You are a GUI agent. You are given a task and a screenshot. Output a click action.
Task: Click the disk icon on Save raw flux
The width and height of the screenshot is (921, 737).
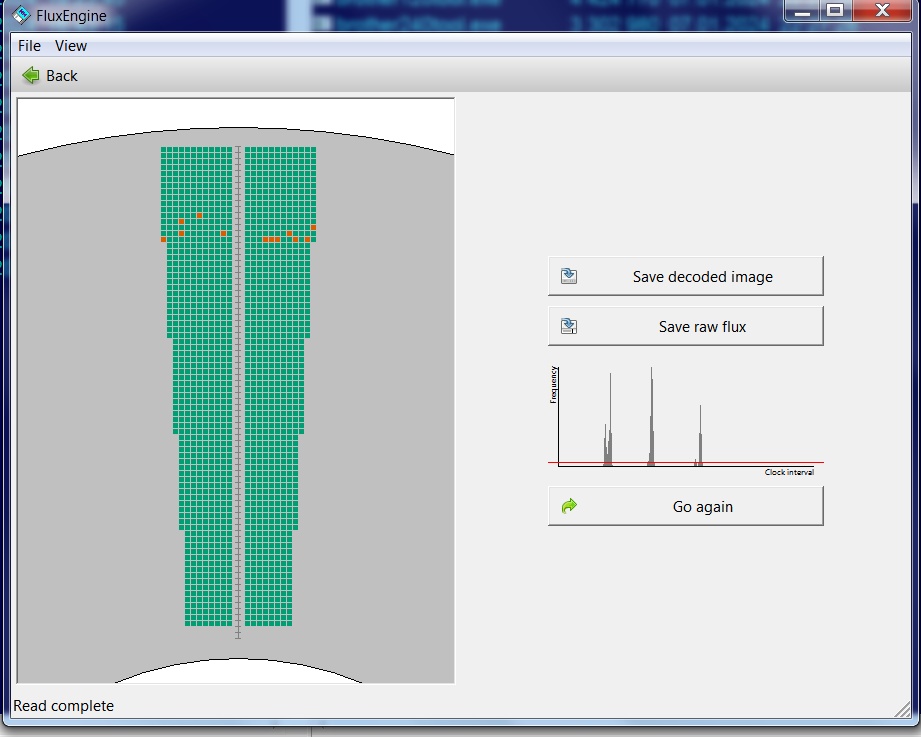tap(569, 326)
